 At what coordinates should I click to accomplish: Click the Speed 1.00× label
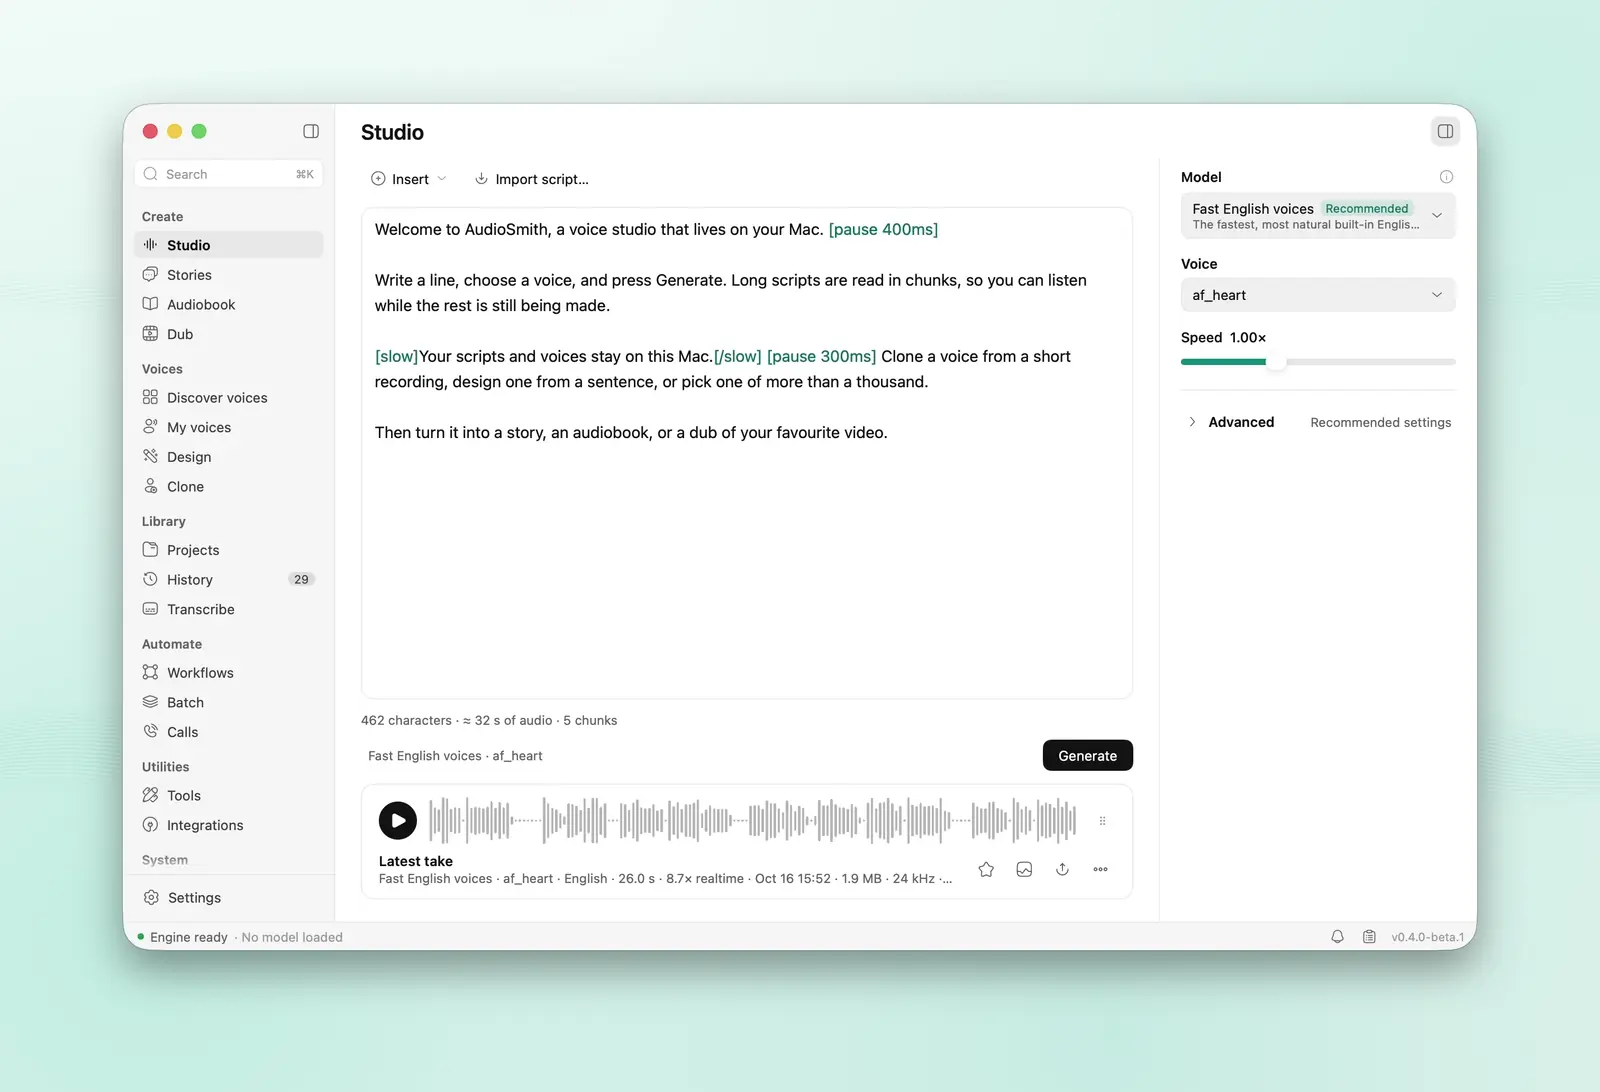(x=1223, y=338)
